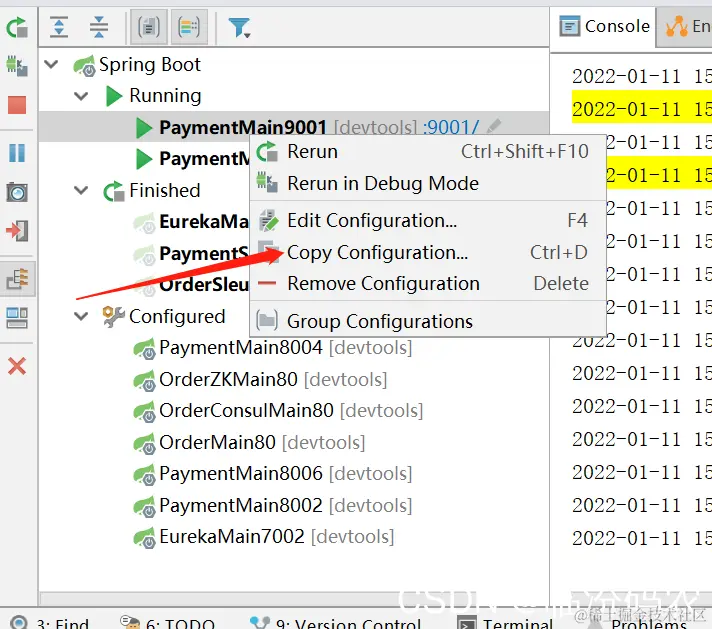Image resolution: width=712 pixels, height=629 pixels.
Task: Select PaymentMain9001 running configuration
Action: tap(243, 127)
